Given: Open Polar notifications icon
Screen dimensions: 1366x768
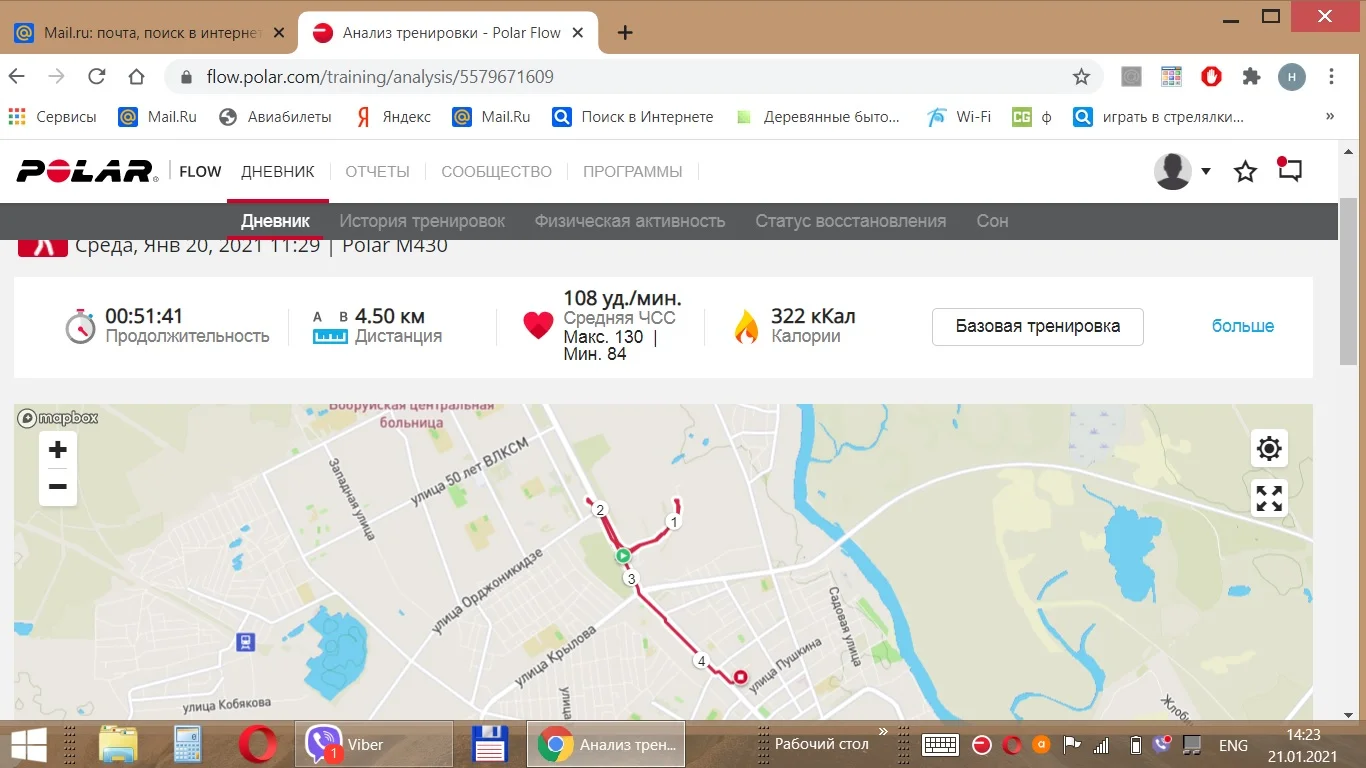Looking at the screenshot, I should (1289, 170).
